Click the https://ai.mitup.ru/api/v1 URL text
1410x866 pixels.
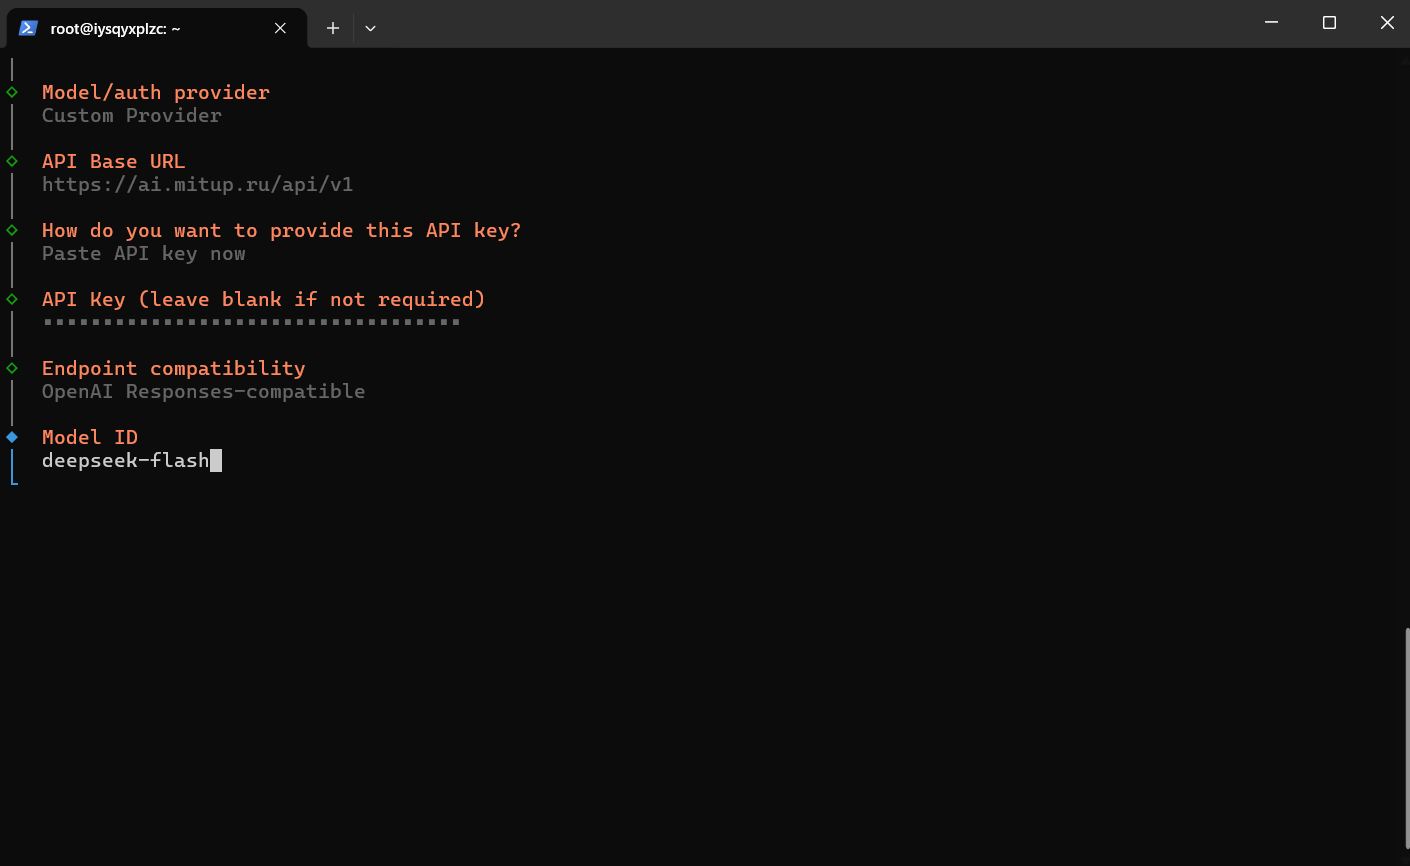[198, 184]
